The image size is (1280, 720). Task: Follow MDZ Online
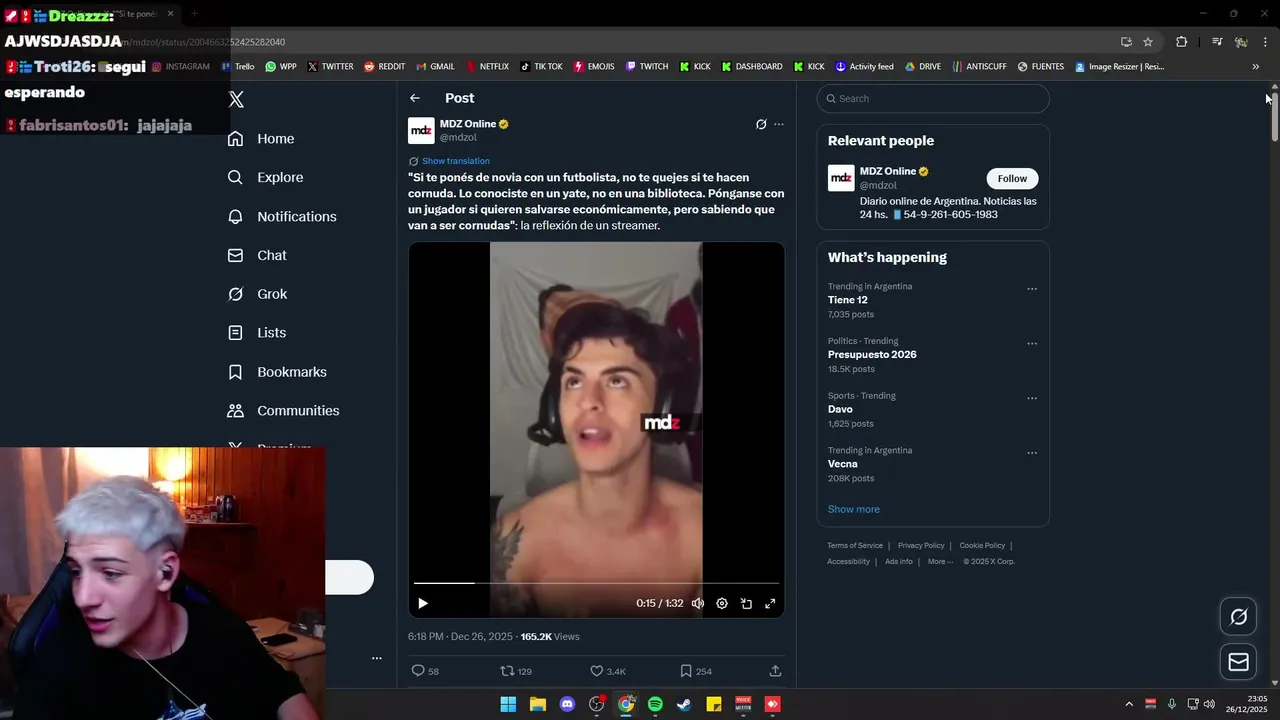tap(1012, 179)
